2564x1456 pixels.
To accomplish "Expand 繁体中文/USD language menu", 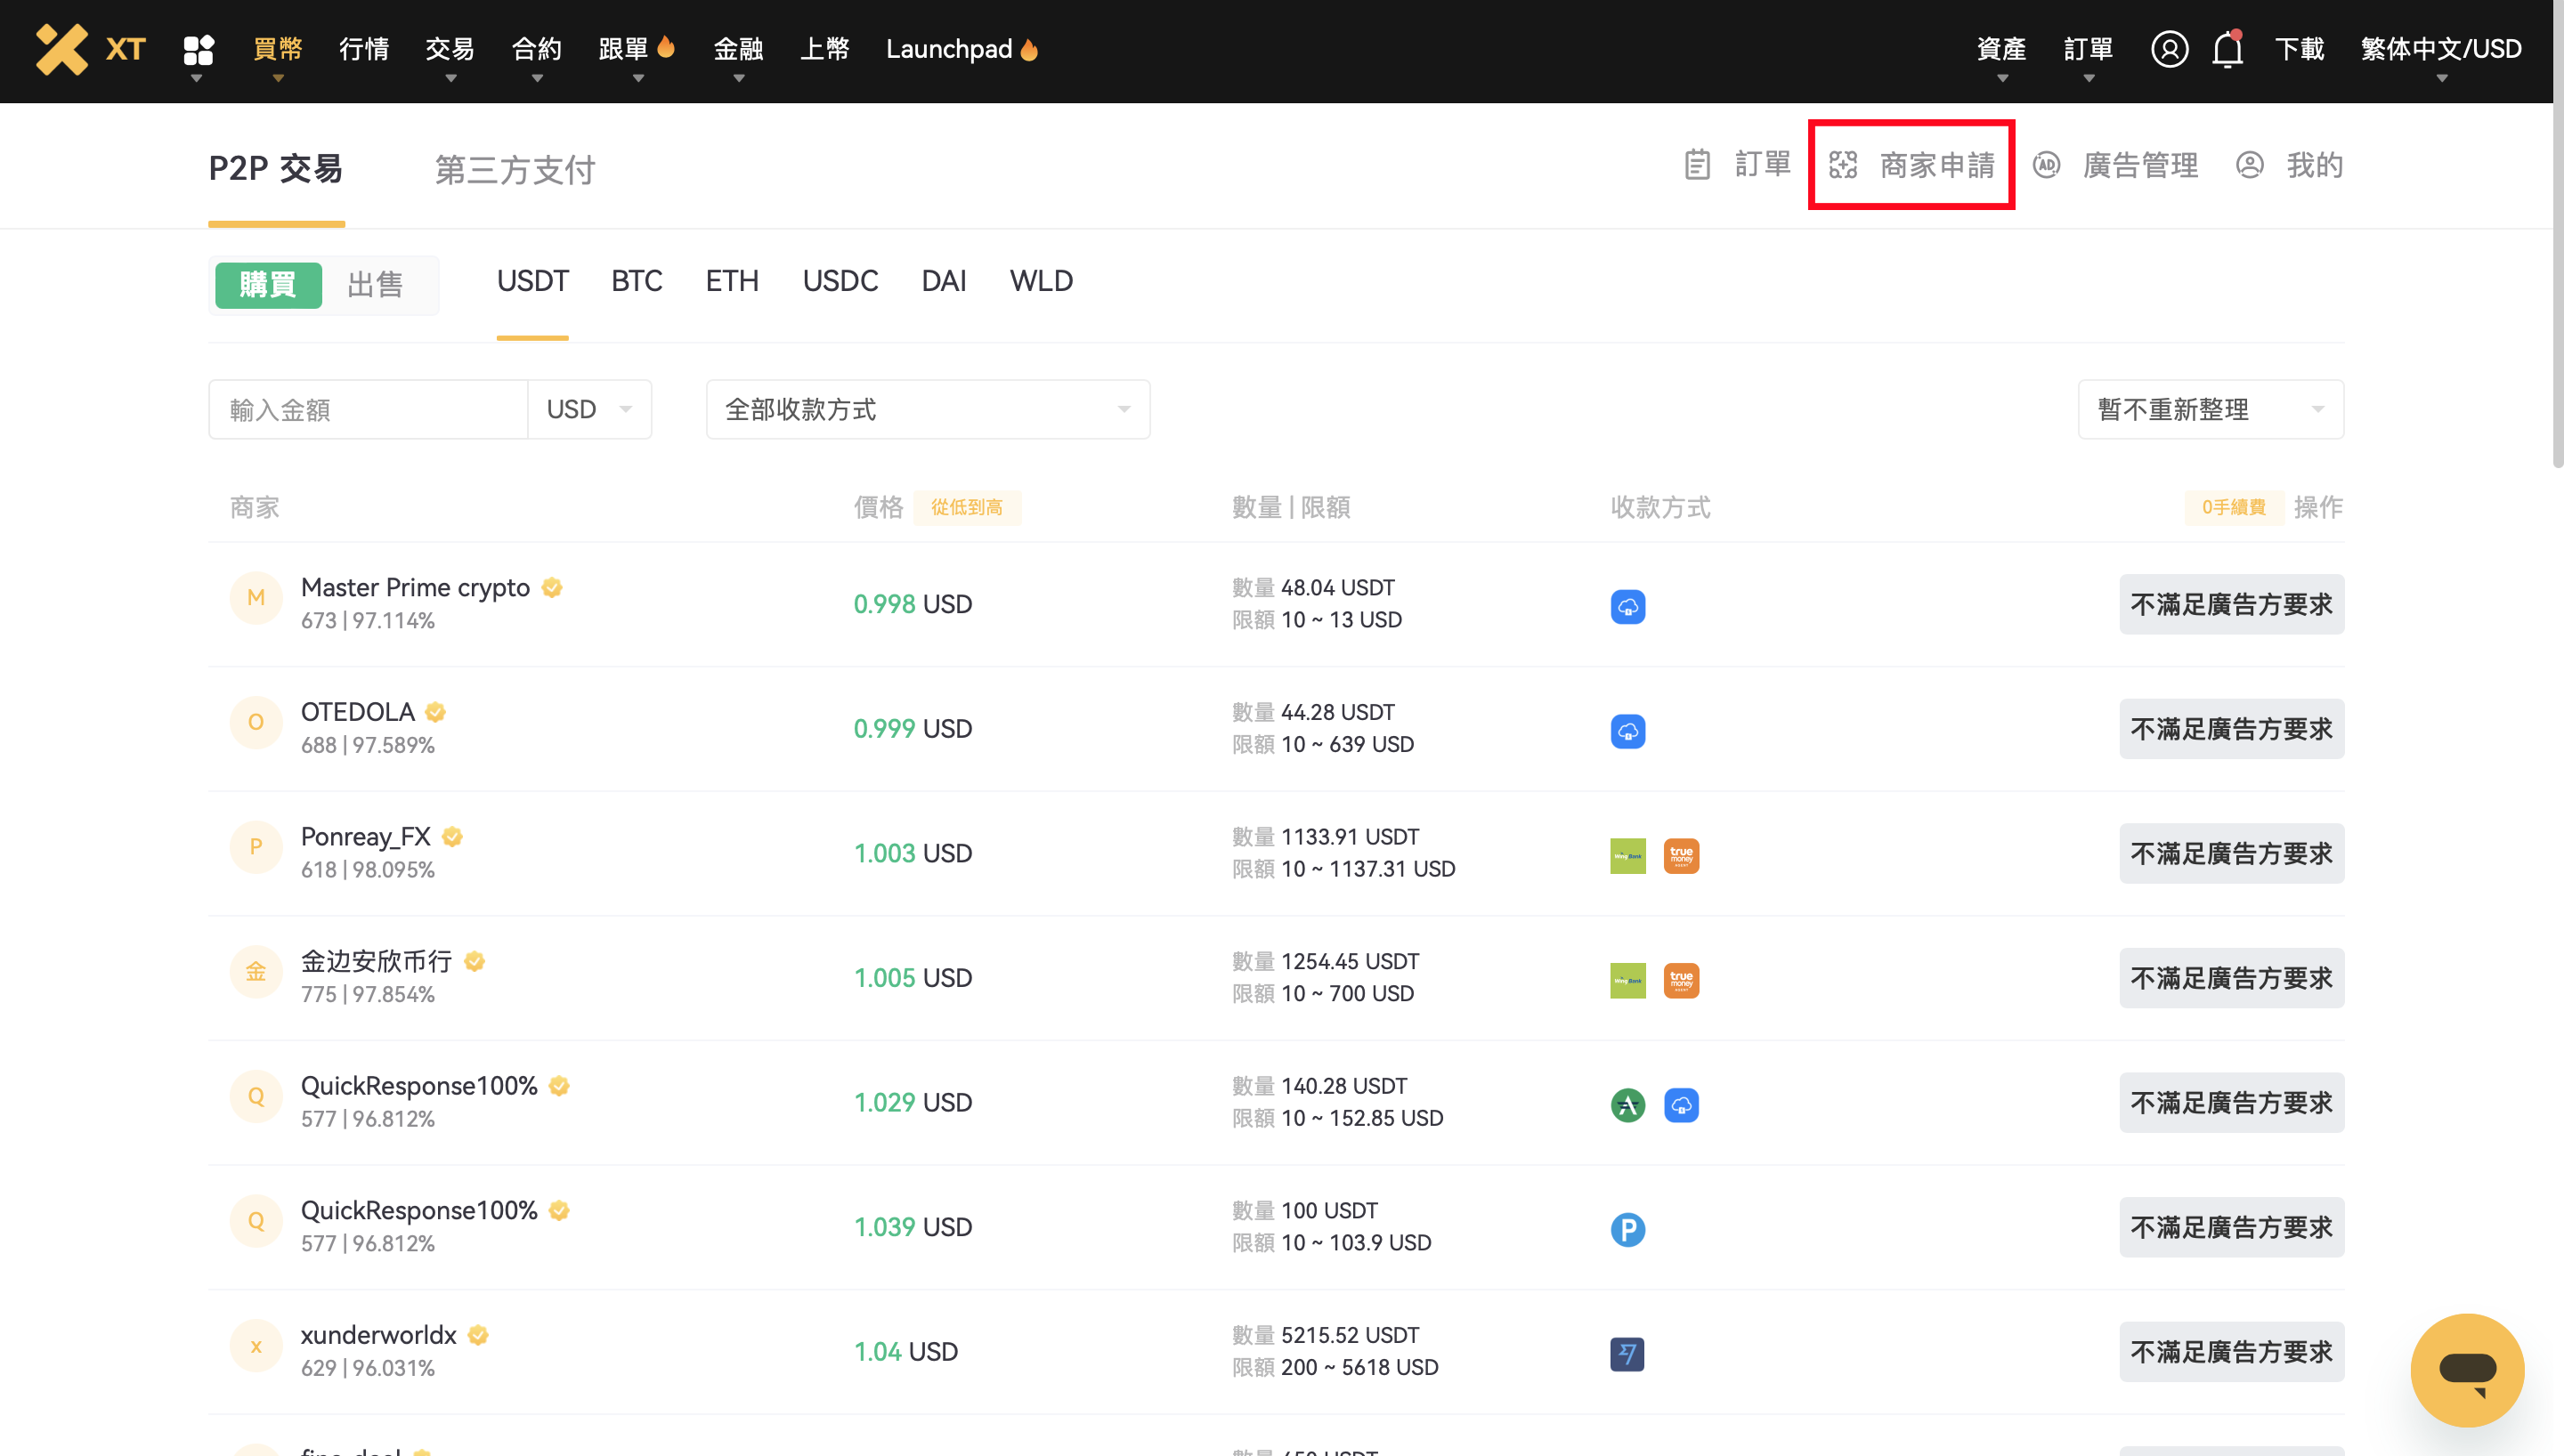I will 2440,49.
